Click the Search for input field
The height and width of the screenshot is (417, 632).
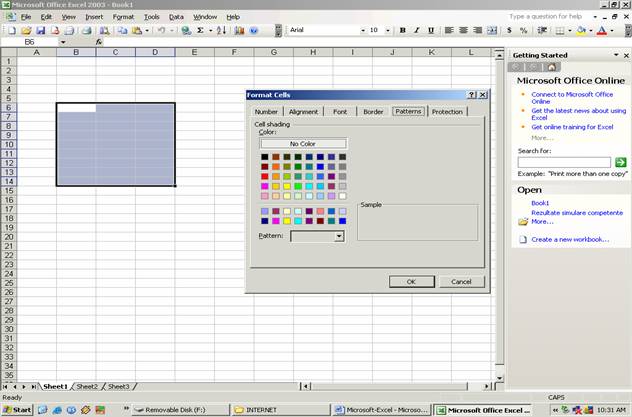(564, 162)
